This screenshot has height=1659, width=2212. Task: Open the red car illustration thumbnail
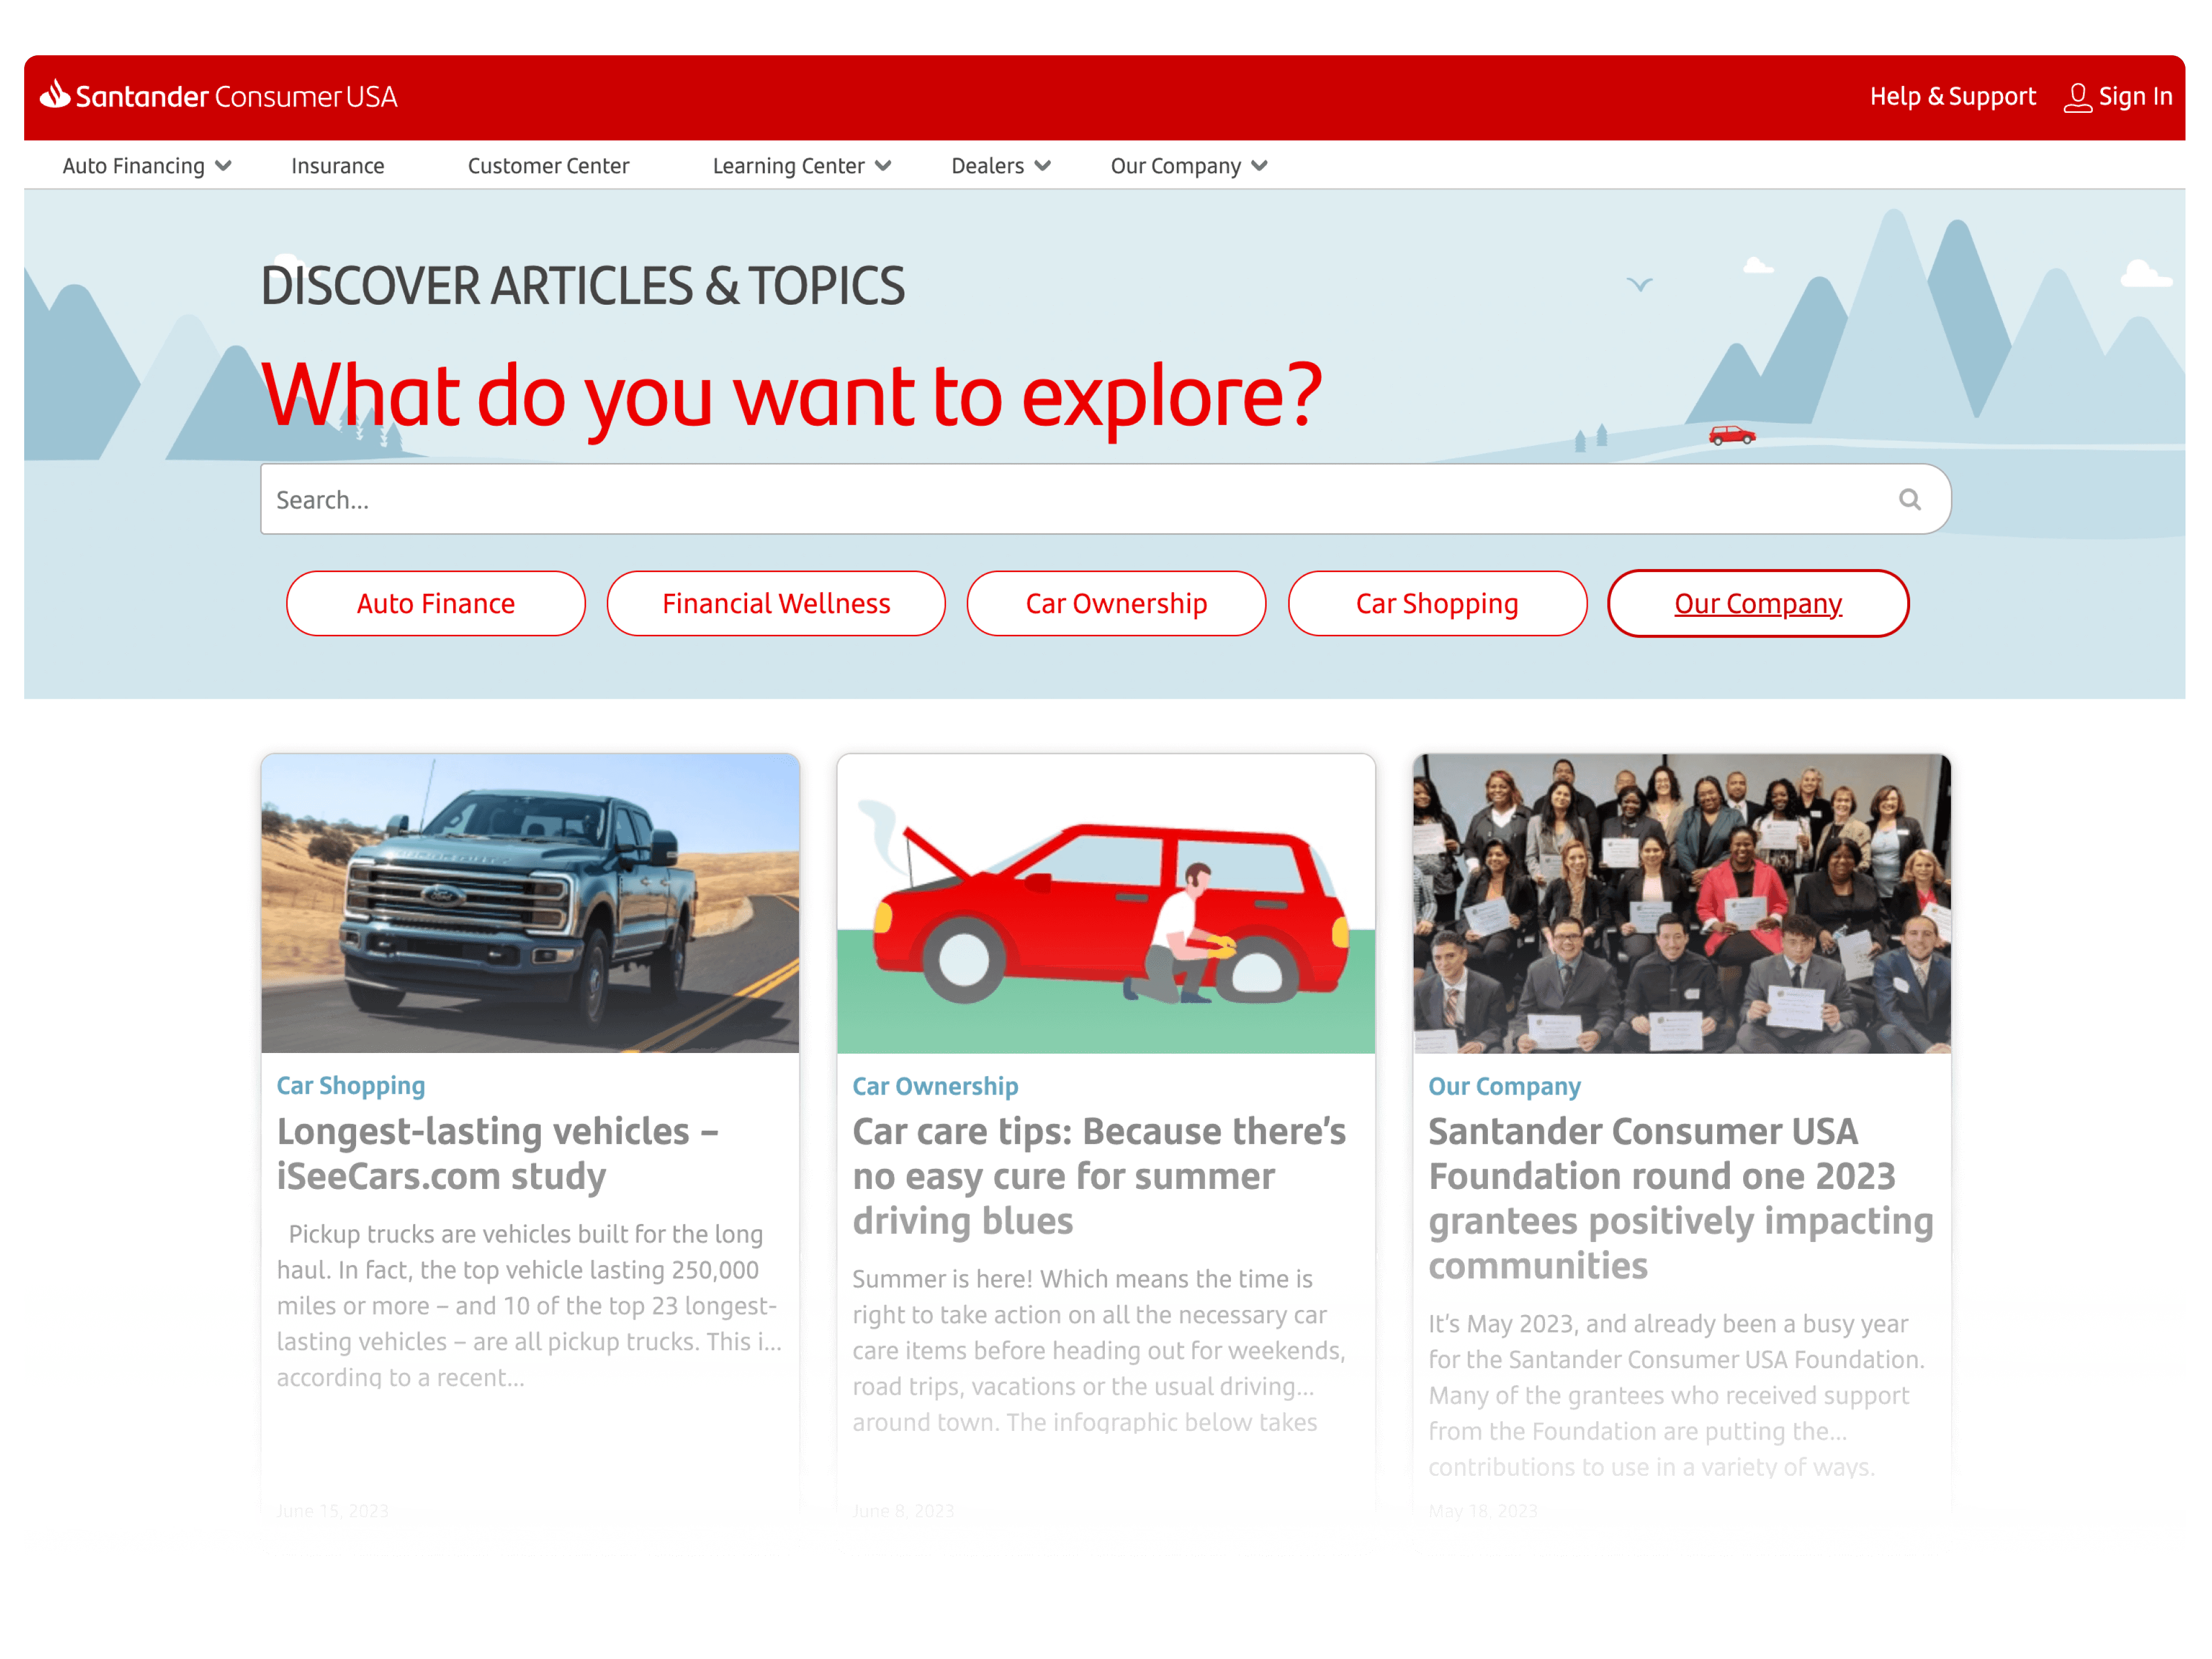coord(1105,903)
